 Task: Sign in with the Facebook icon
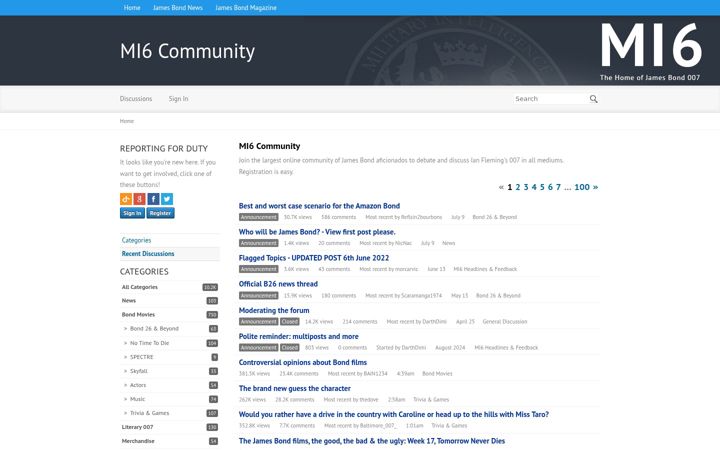[153, 199]
